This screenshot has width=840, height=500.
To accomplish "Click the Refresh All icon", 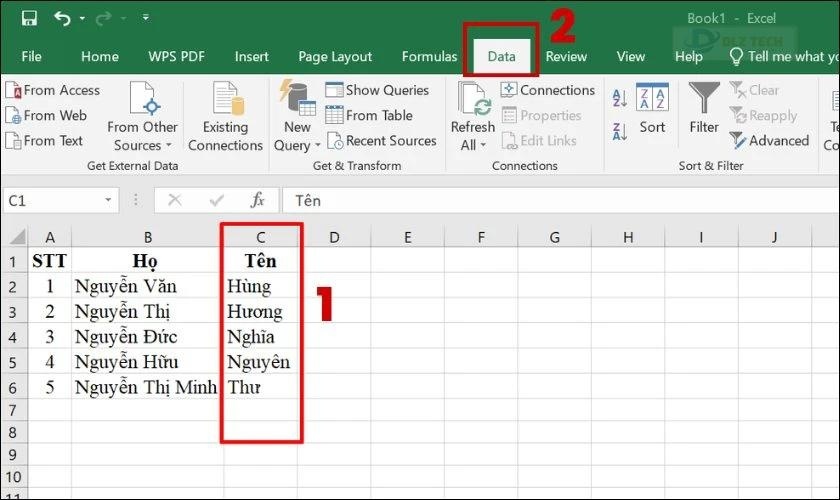I will point(474,100).
